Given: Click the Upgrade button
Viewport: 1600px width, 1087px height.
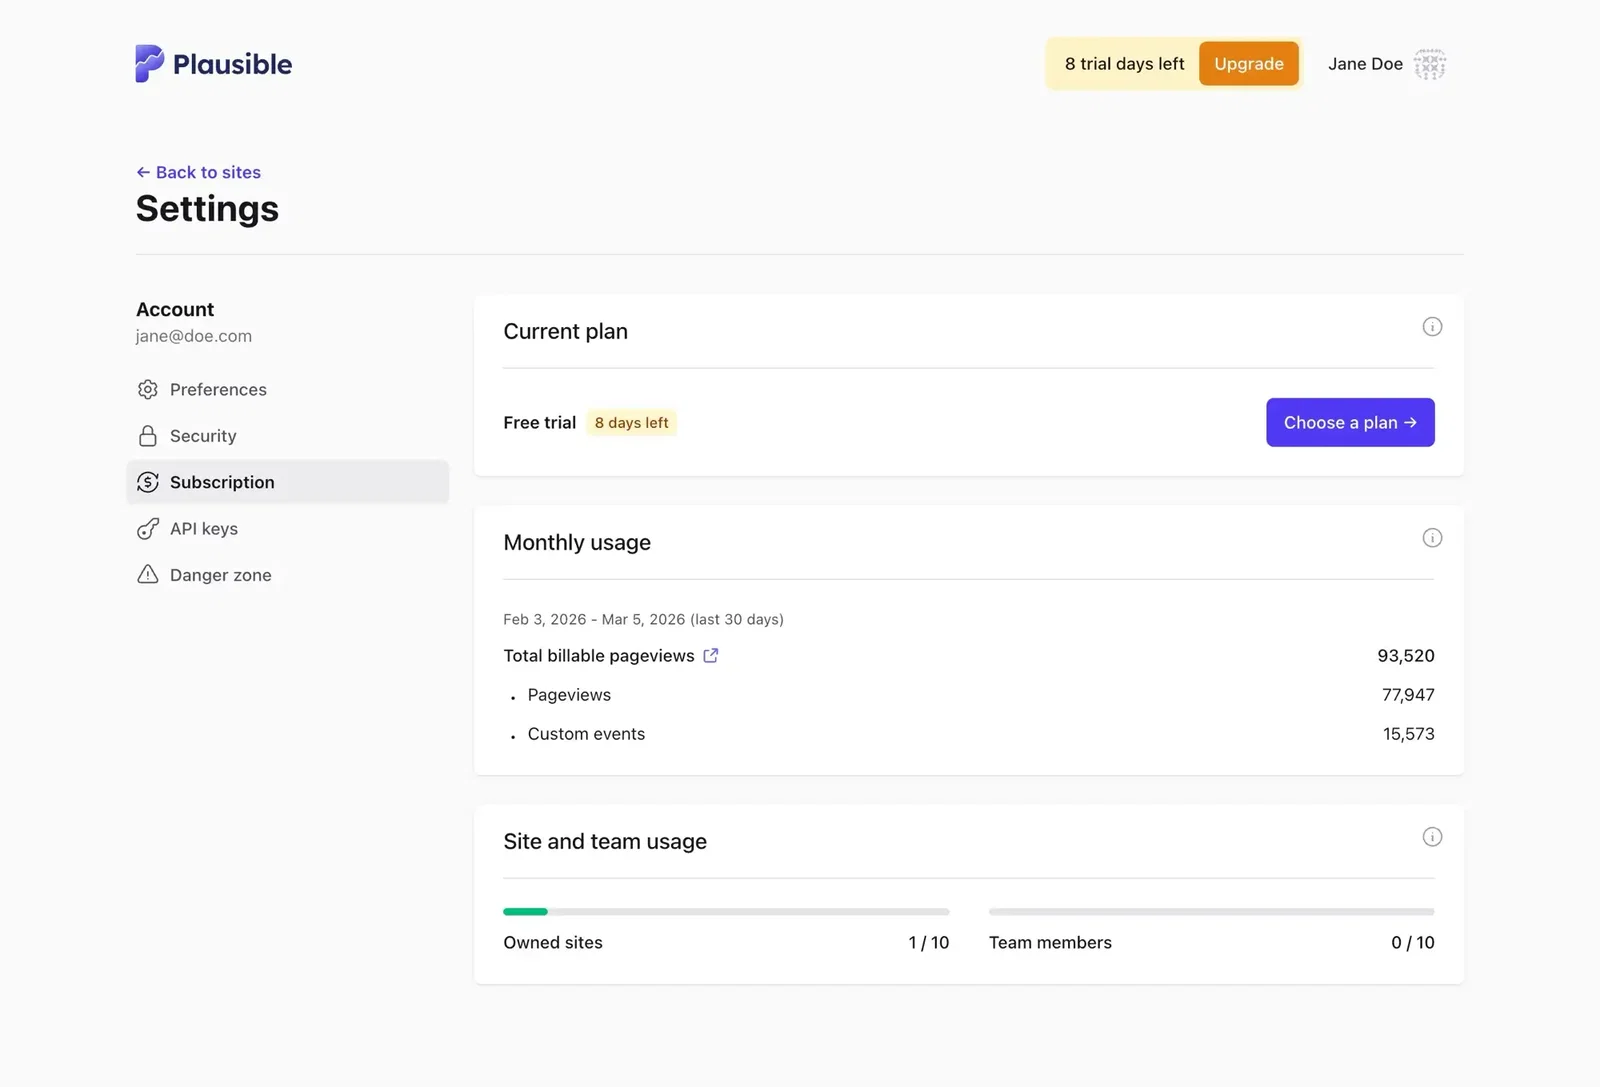Looking at the screenshot, I should click(1248, 63).
